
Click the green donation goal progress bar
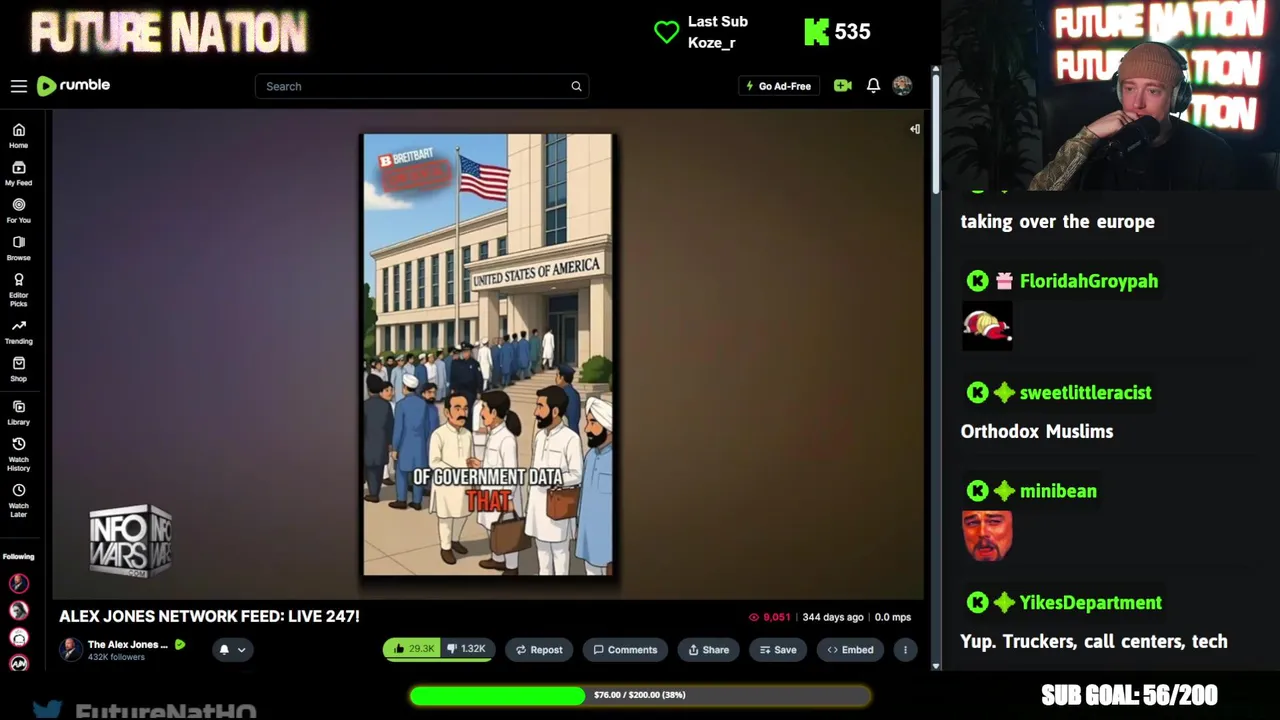point(640,695)
